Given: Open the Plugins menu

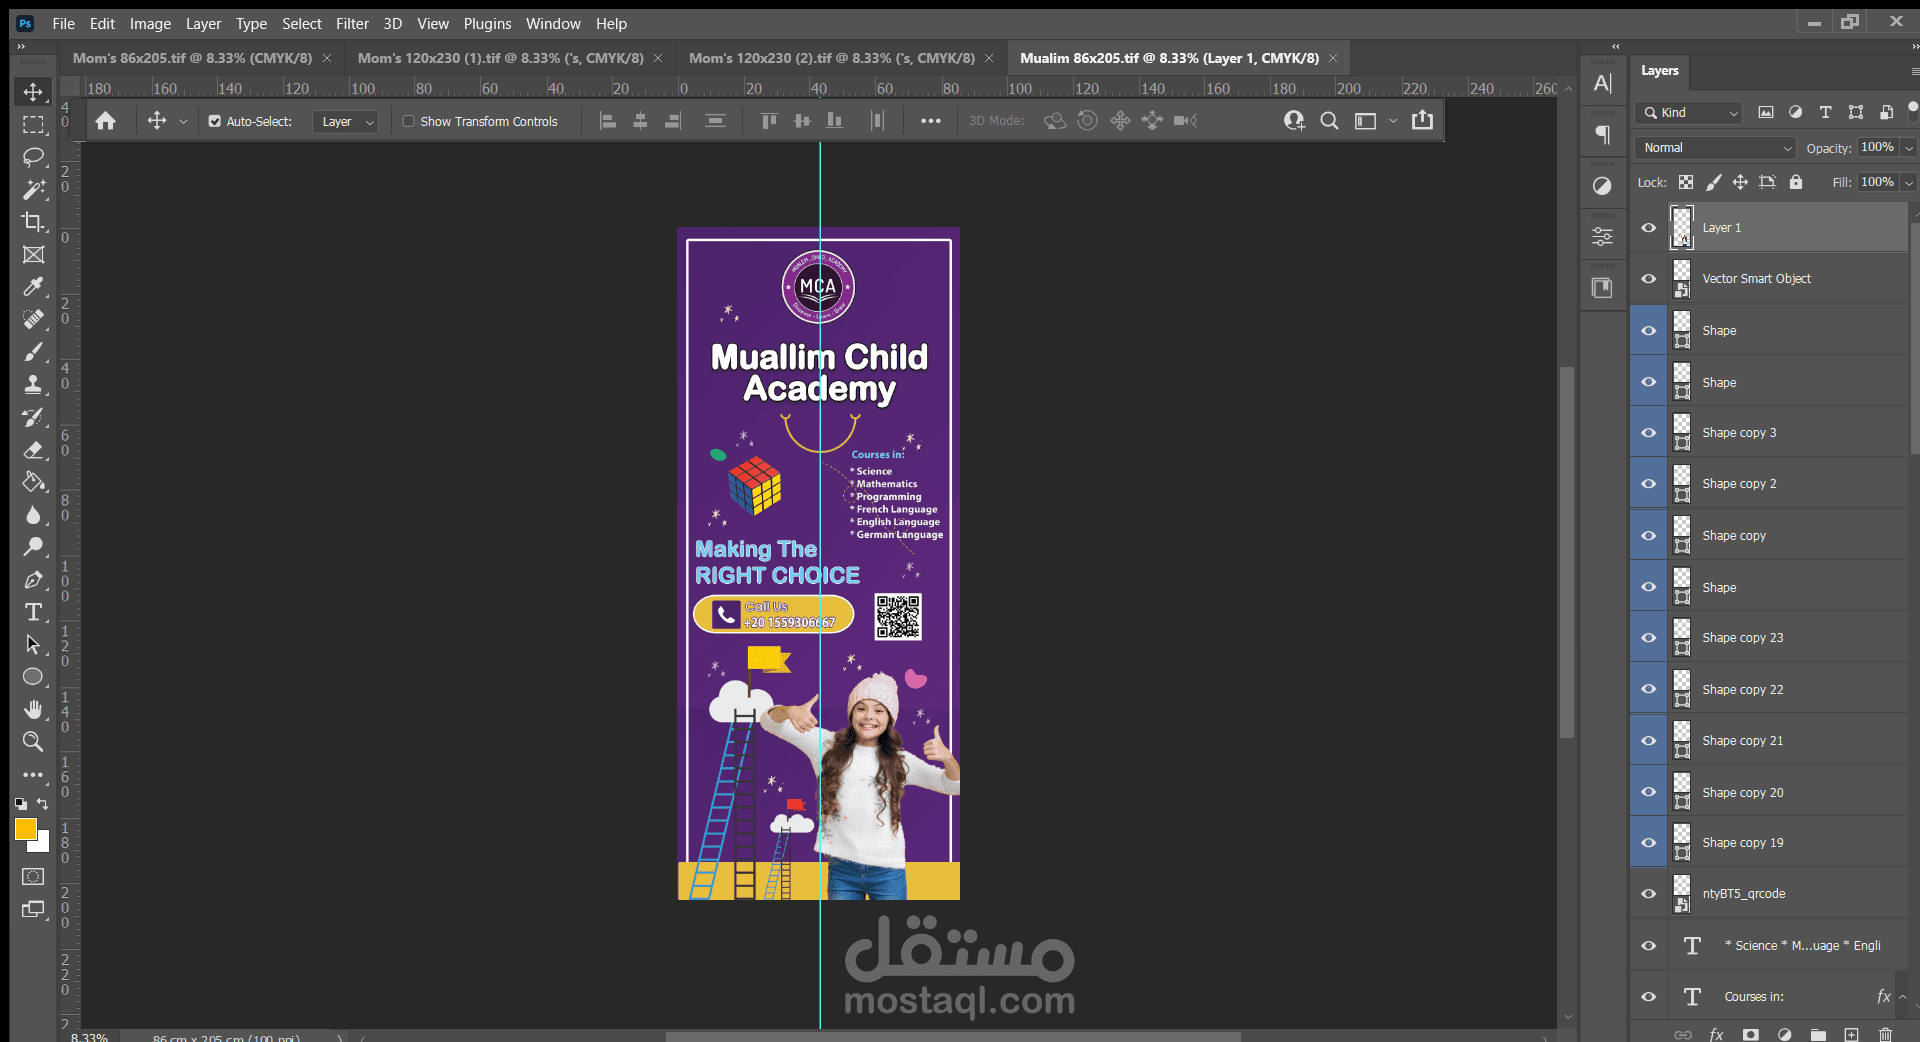Looking at the screenshot, I should (x=487, y=23).
